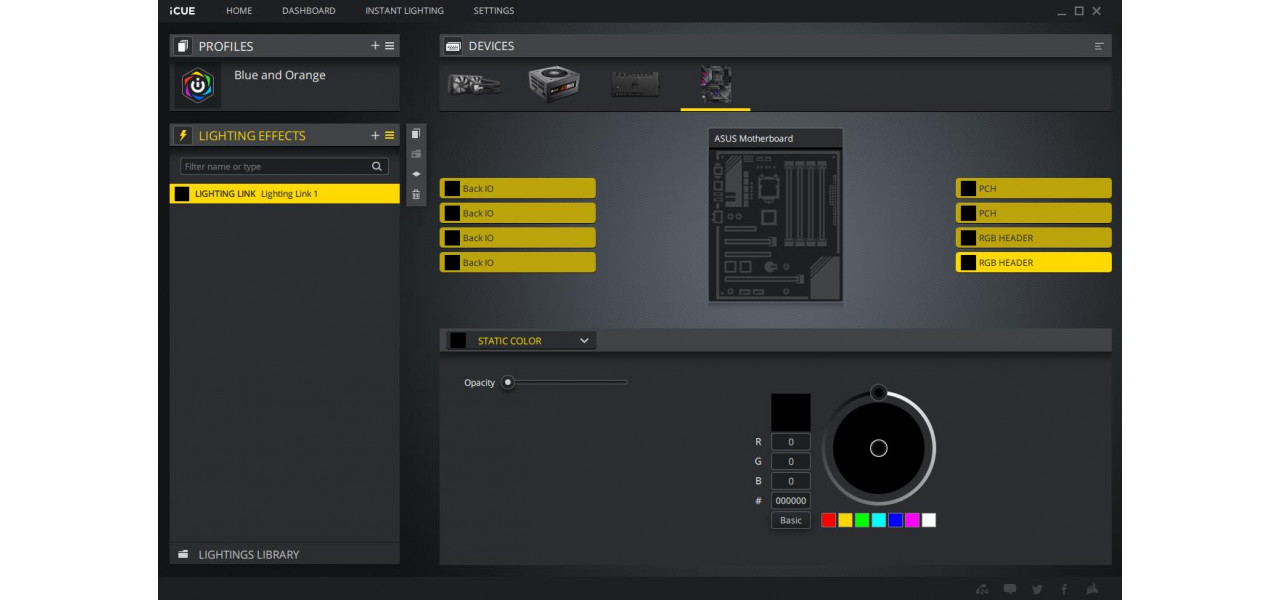This screenshot has height=600, width=1280.
Task: Open the Facebook link icon
Action: pyautogui.click(x=1064, y=589)
